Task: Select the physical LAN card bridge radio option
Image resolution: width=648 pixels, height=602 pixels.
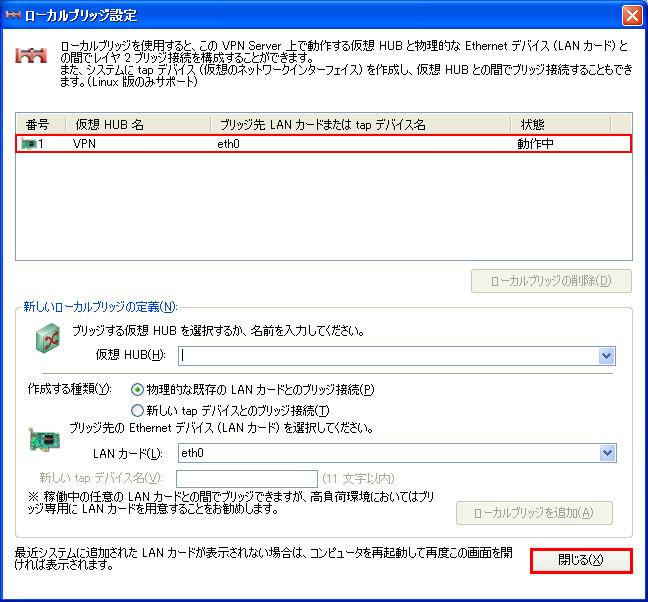Action: (137, 390)
